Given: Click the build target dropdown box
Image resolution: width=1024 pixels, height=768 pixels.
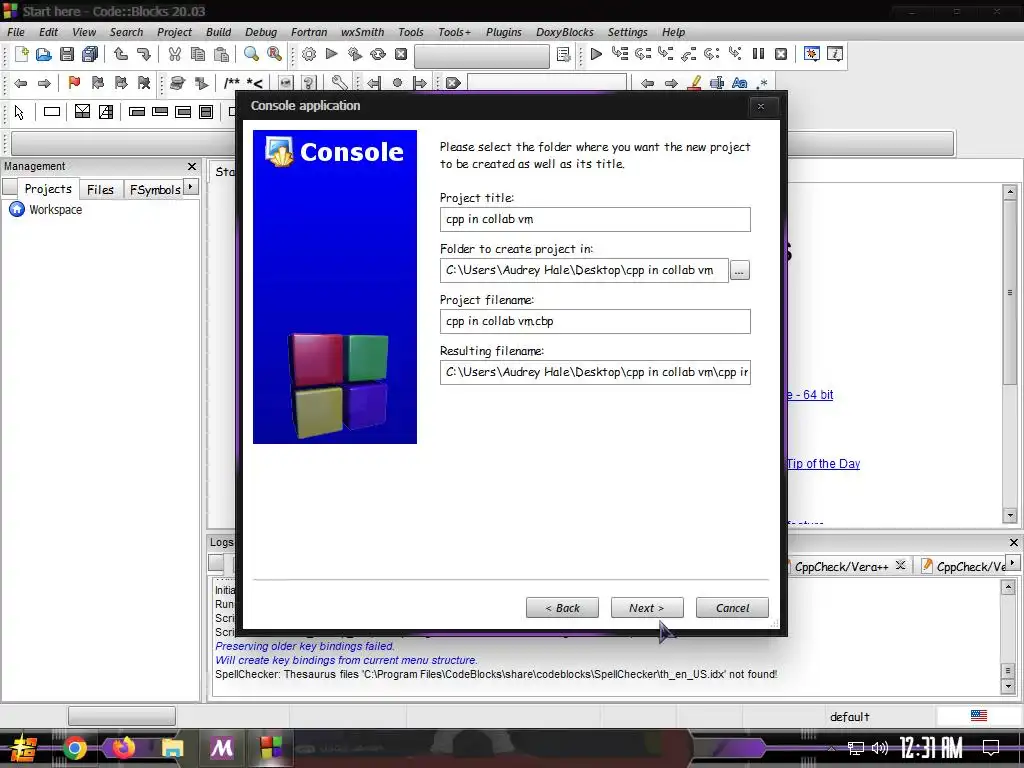Looking at the screenshot, I should (482, 56).
